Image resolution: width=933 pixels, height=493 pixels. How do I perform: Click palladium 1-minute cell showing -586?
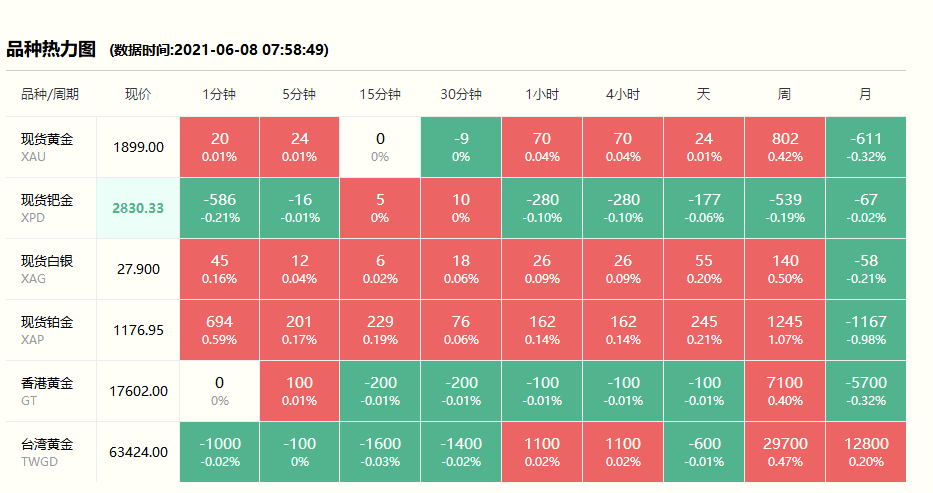pos(219,208)
